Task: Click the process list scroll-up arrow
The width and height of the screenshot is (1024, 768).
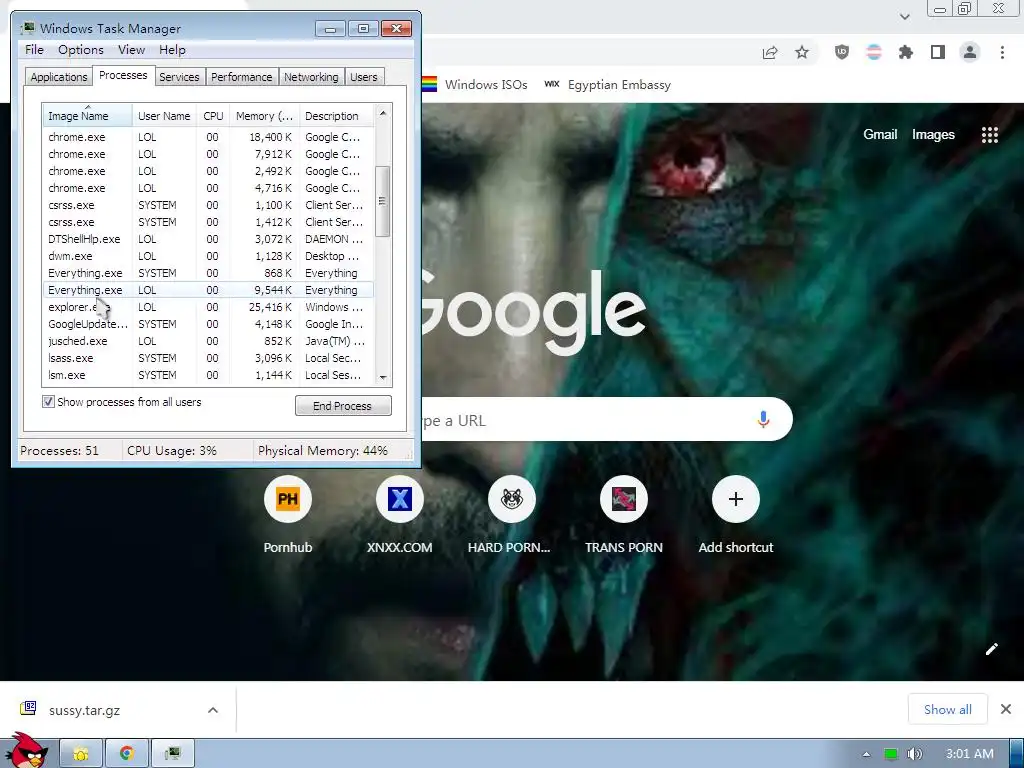Action: pyautogui.click(x=383, y=113)
